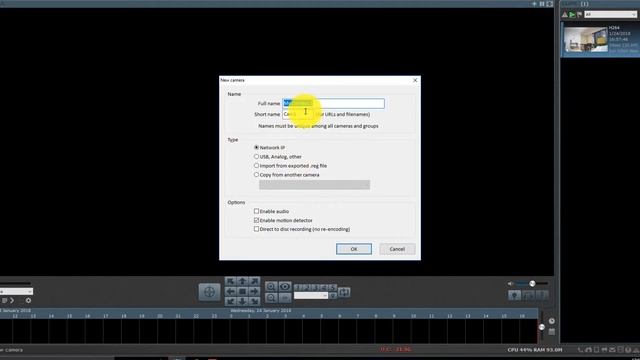Viewport: 640px width, 360px height.
Task: Select Copy from another camera option
Action: click(x=256, y=175)
